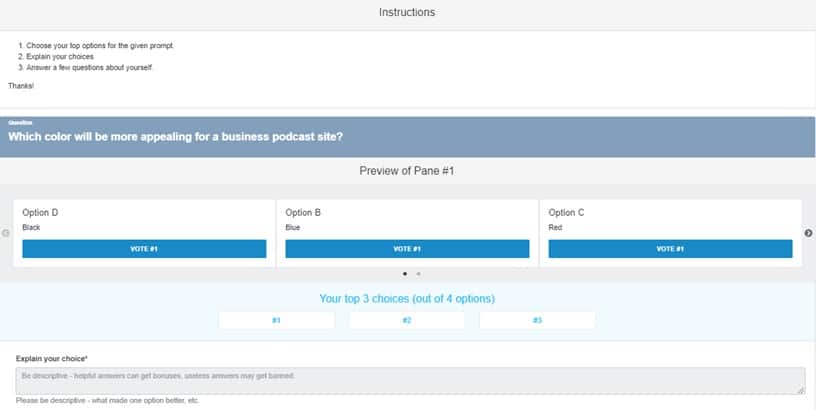The image size is (816, 410).
Task: Select the second pagination dot
Action: pos(417,273)
